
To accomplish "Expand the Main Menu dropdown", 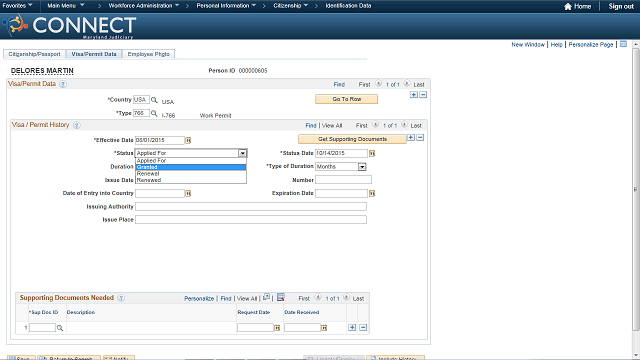I will coord(66,6).
